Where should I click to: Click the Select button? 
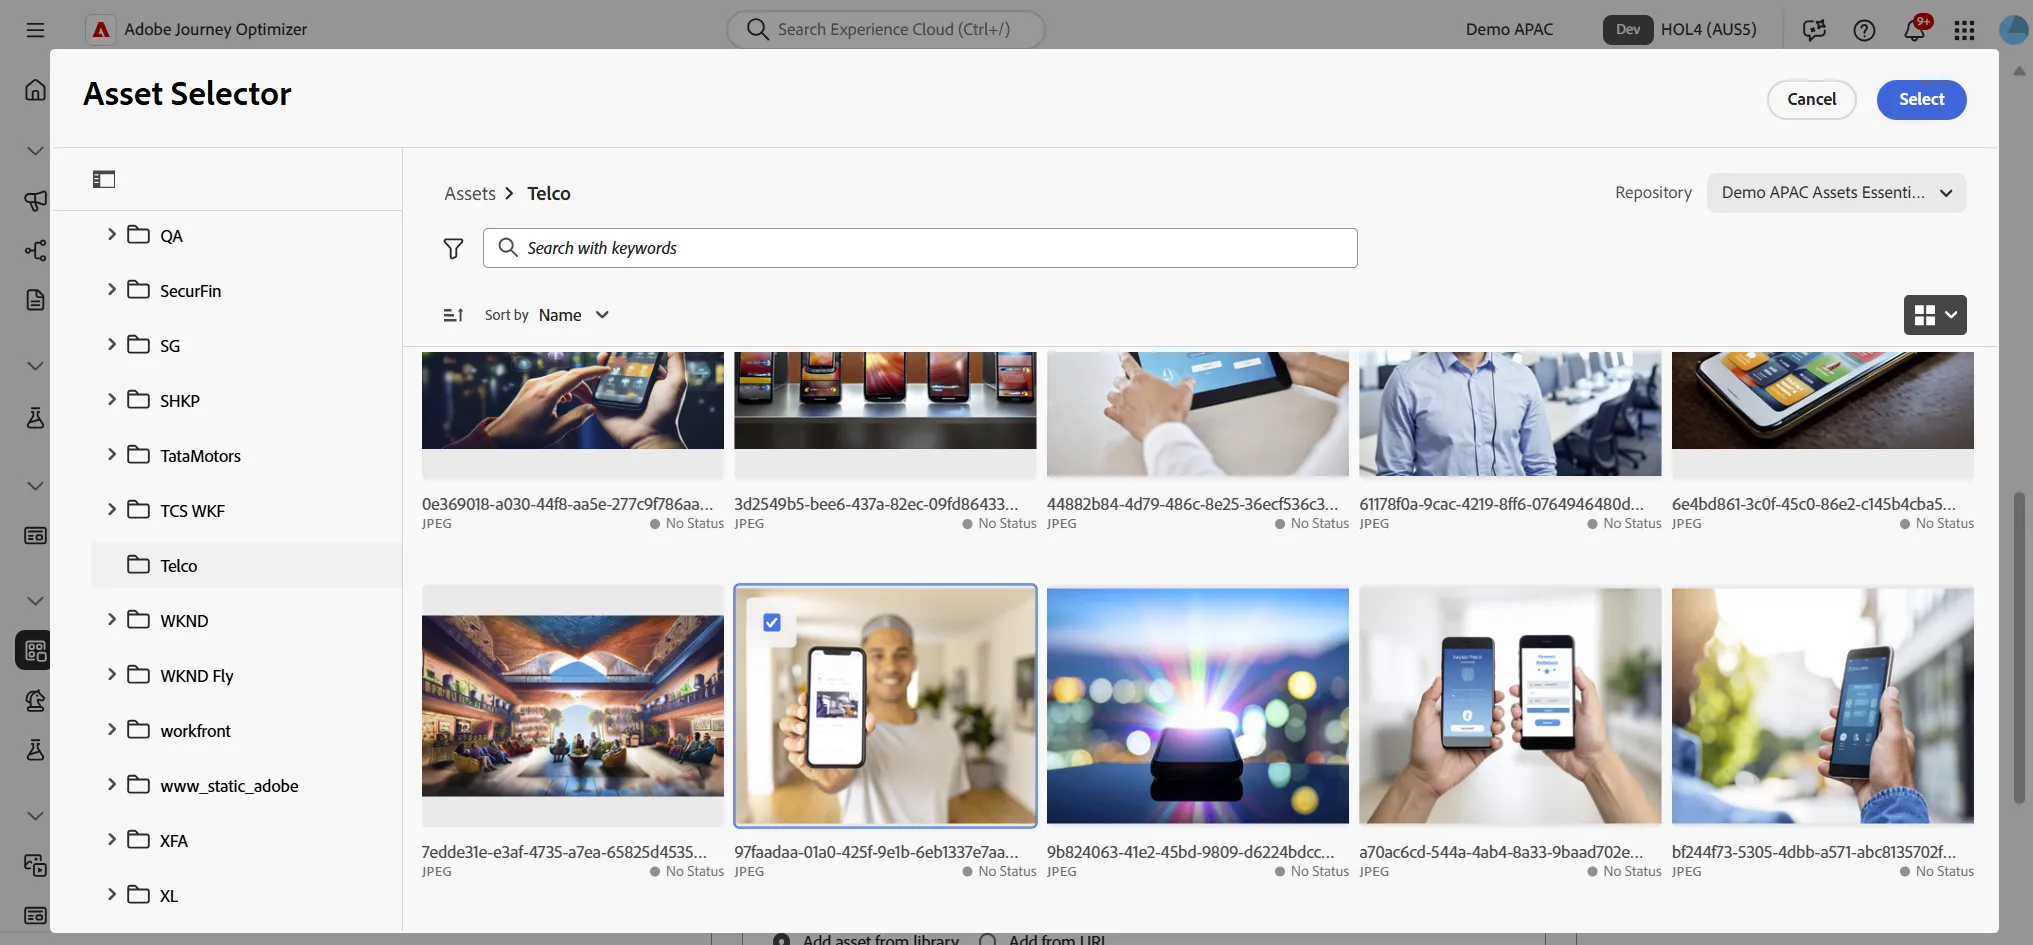pyautogui.click(x=1921, y=99)
